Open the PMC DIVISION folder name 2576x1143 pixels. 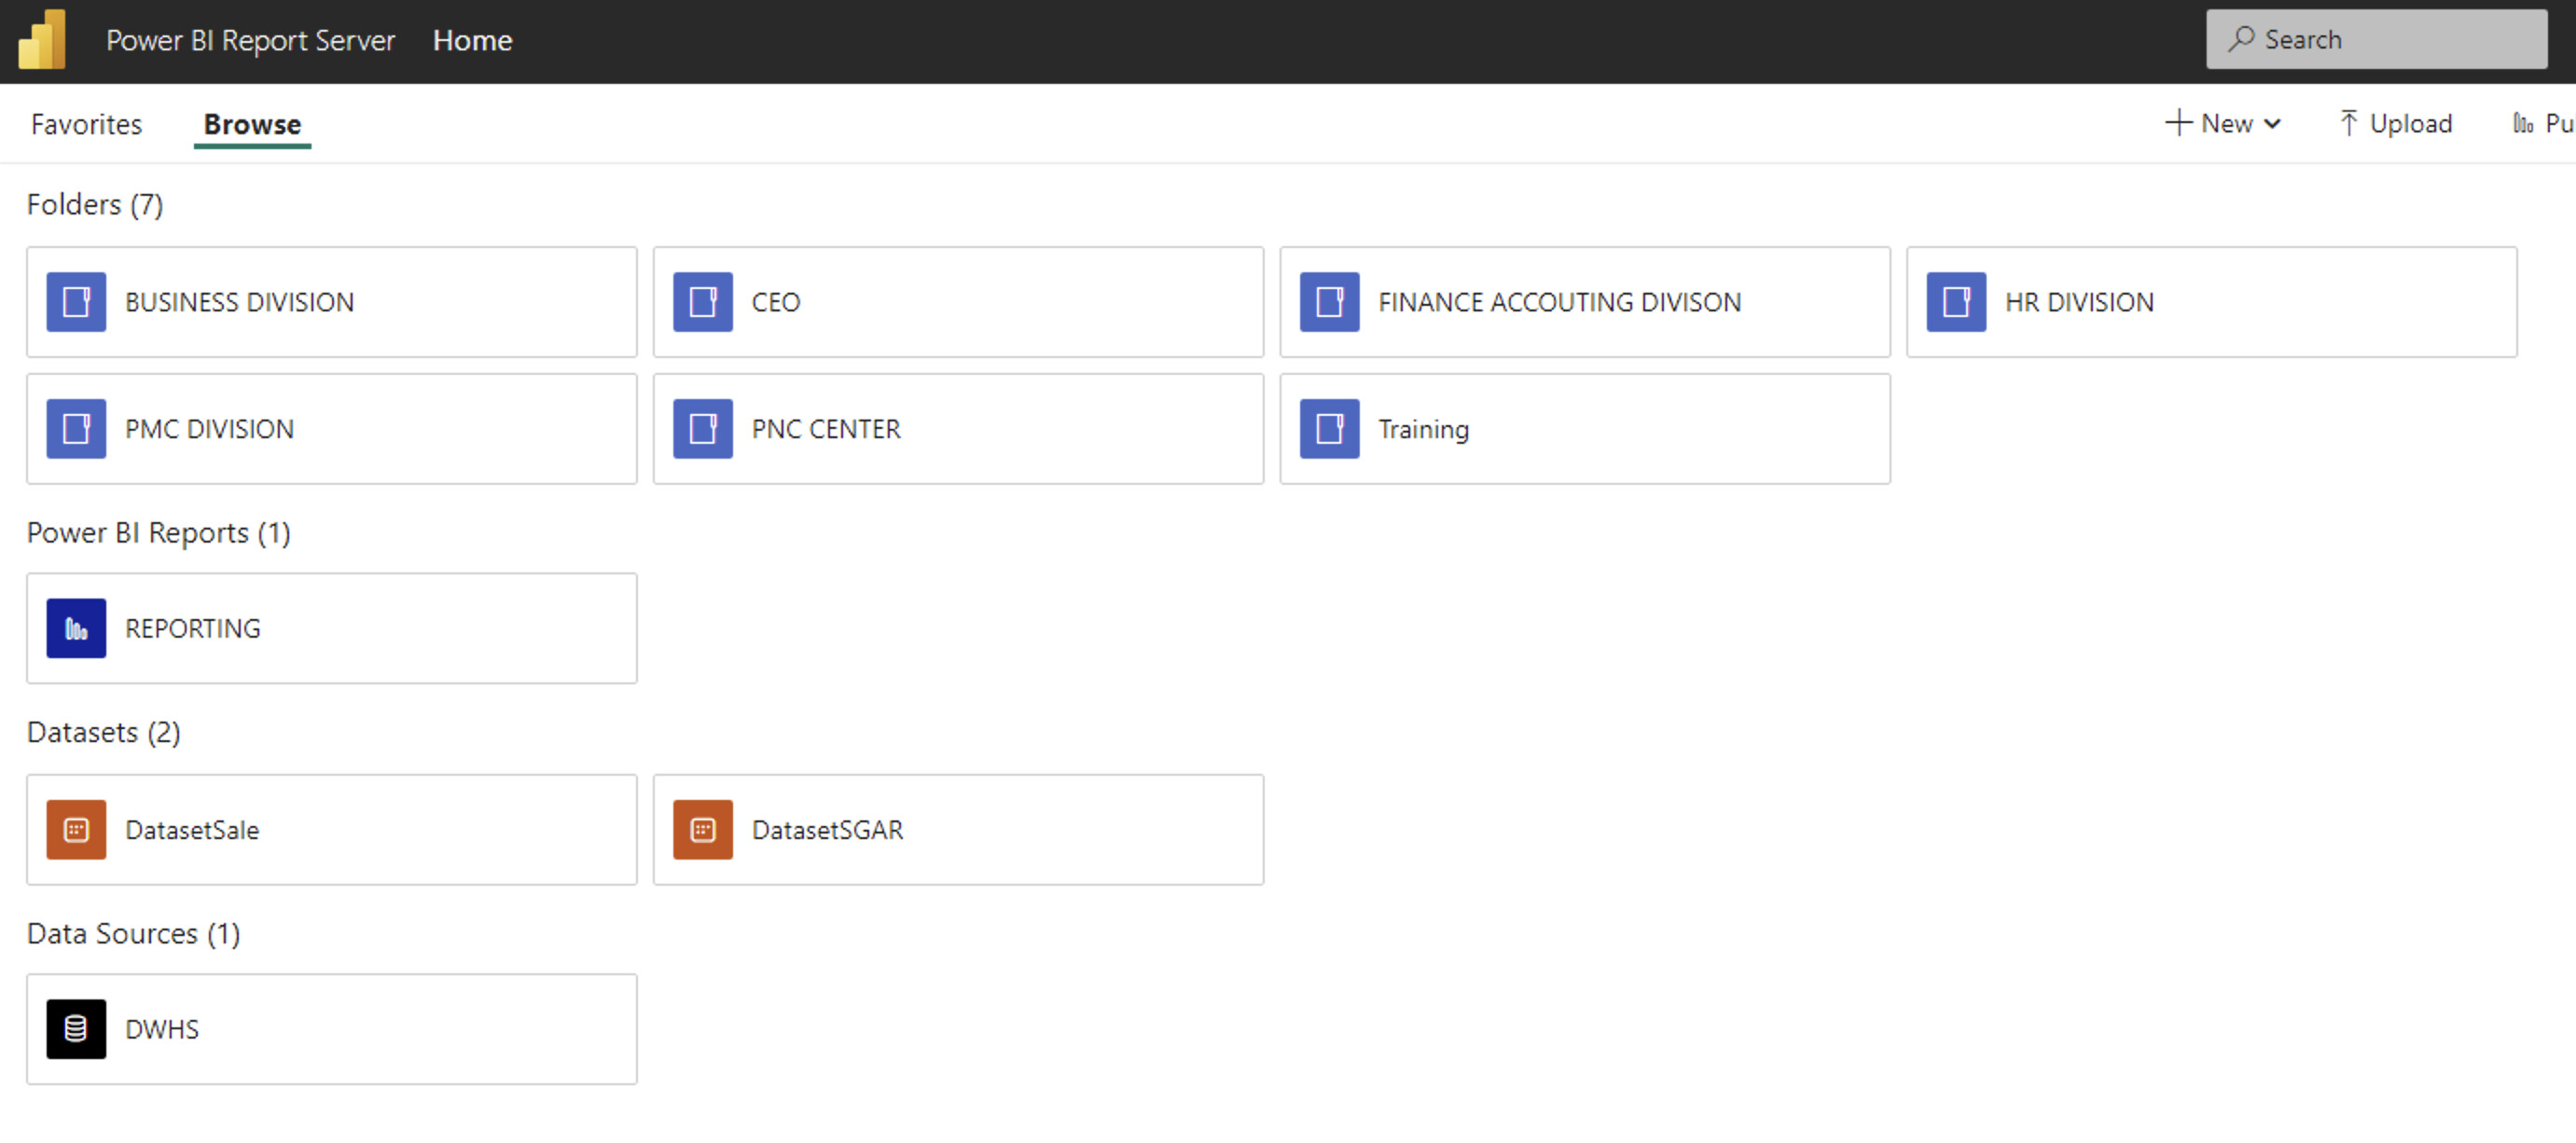[x=209, y=429]
